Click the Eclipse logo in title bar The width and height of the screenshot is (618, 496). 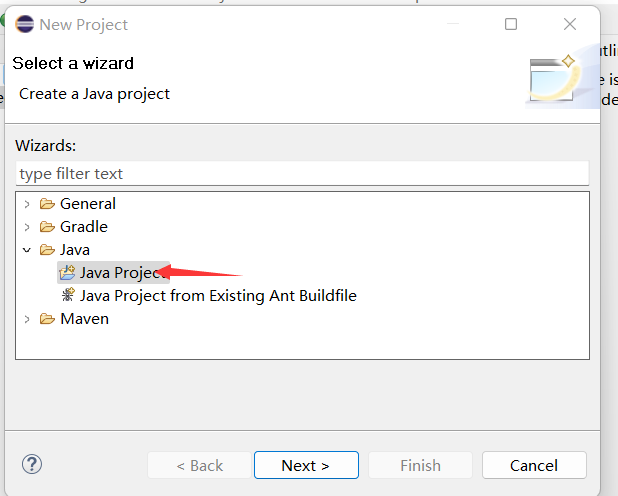(23, 24)
